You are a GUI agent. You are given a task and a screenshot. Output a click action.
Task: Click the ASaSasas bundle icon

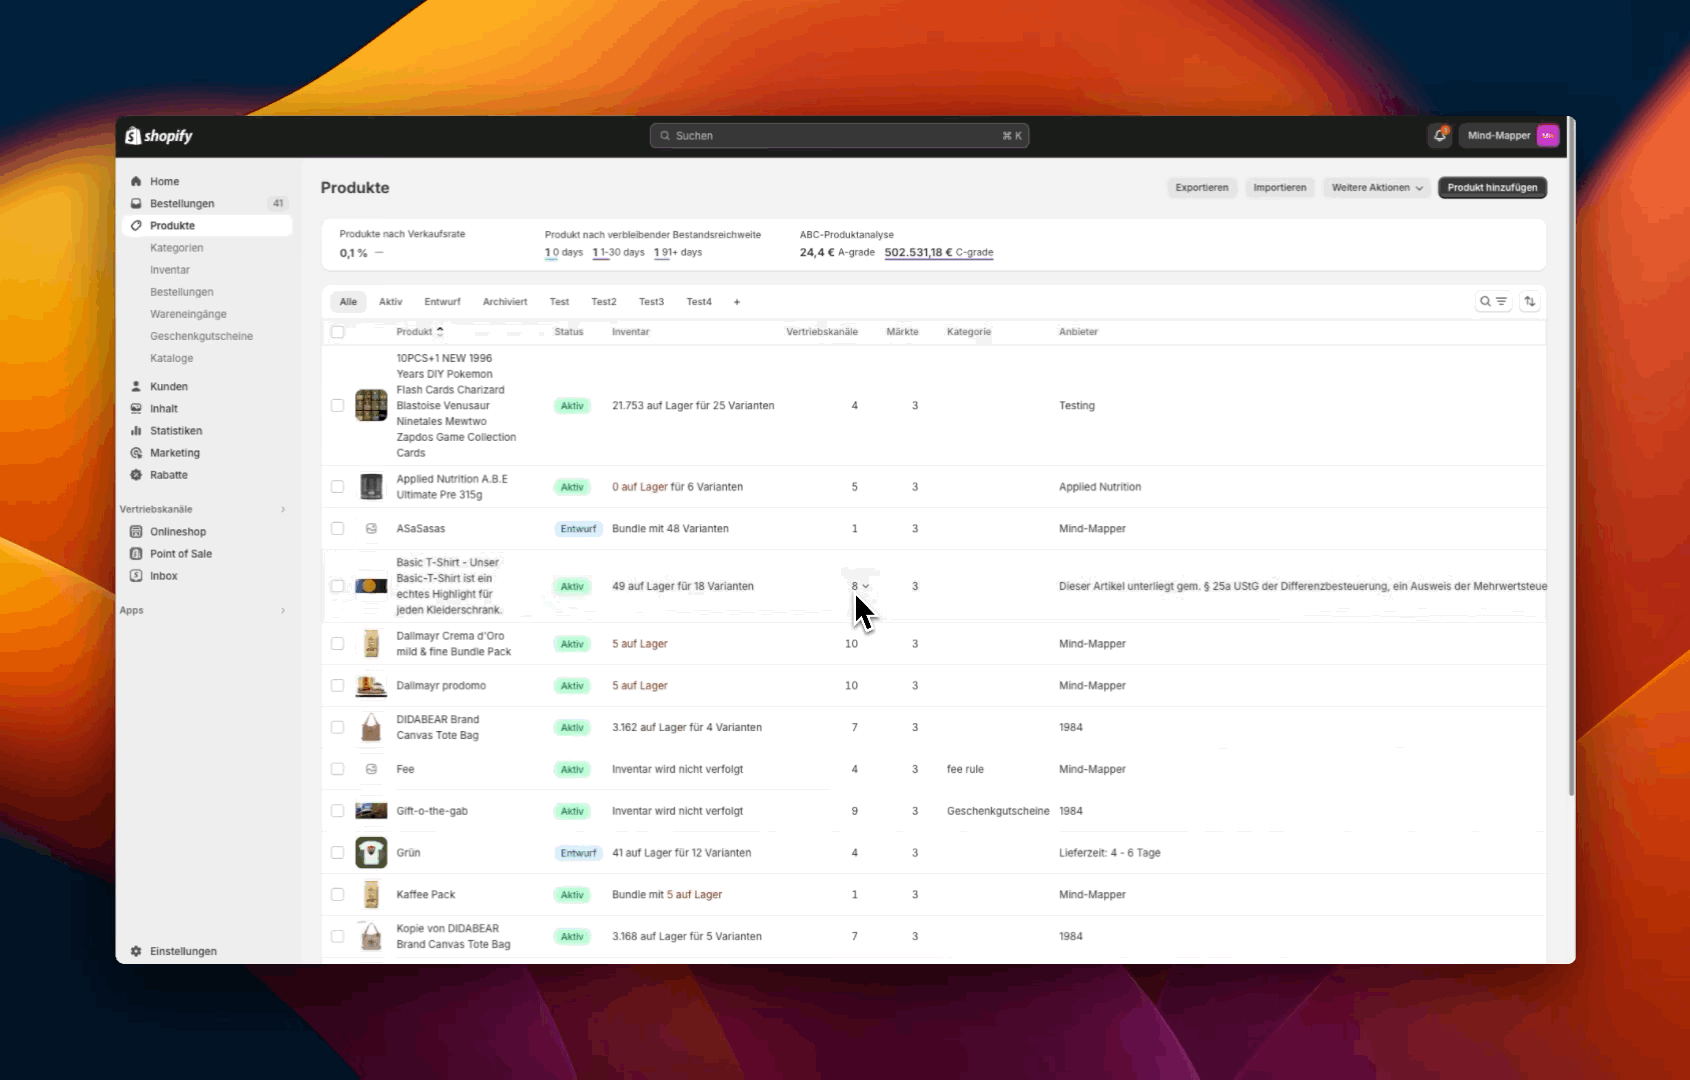pos(371,528)
